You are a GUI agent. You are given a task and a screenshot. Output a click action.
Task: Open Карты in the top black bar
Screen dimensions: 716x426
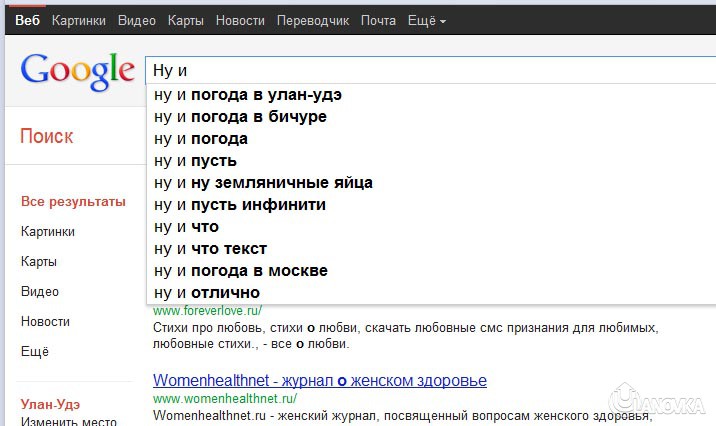pyautogui.click(x=185, y=21)
